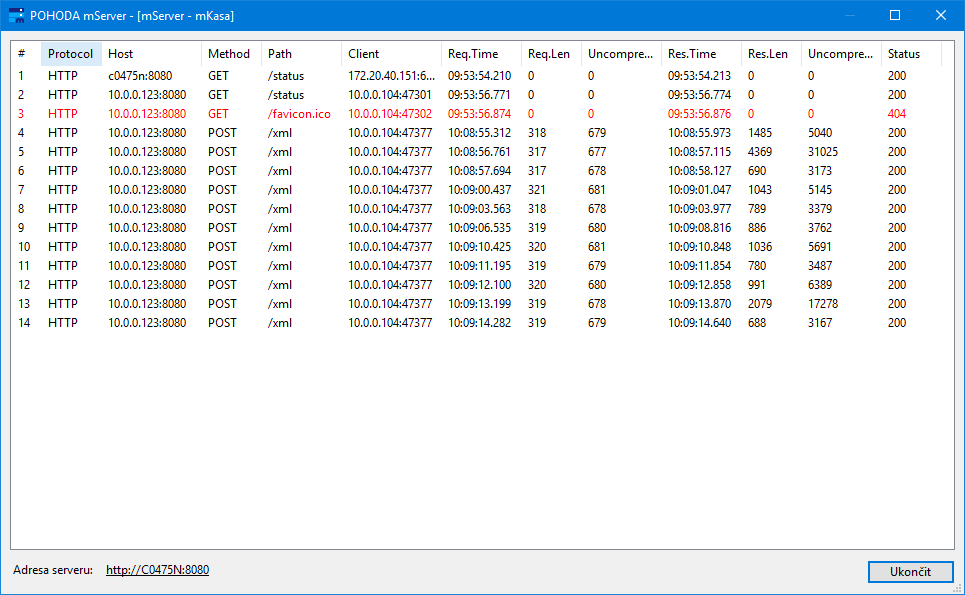Image resolution: width=965 pixels, height=595 pixels.
Task: Maximize the mServer window
Action: [895, 15]
